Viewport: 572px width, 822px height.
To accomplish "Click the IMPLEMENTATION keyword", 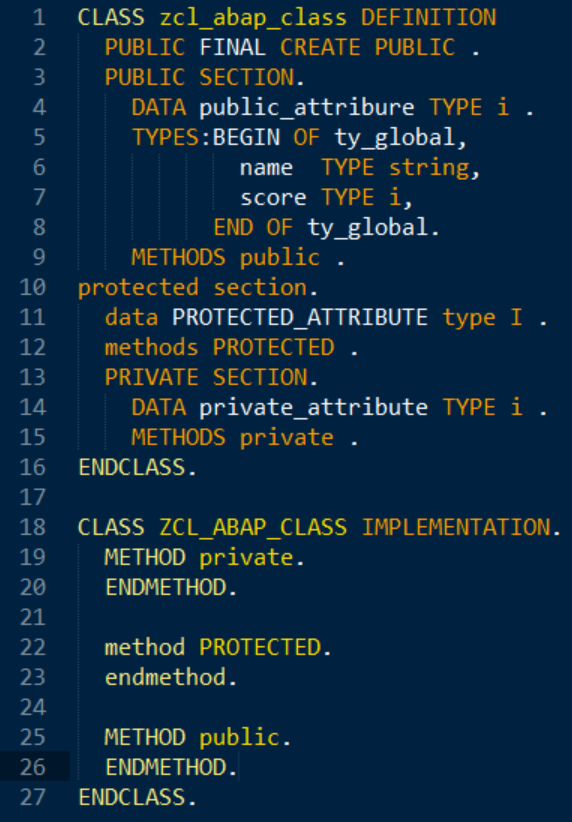I will tap(456, 528).
